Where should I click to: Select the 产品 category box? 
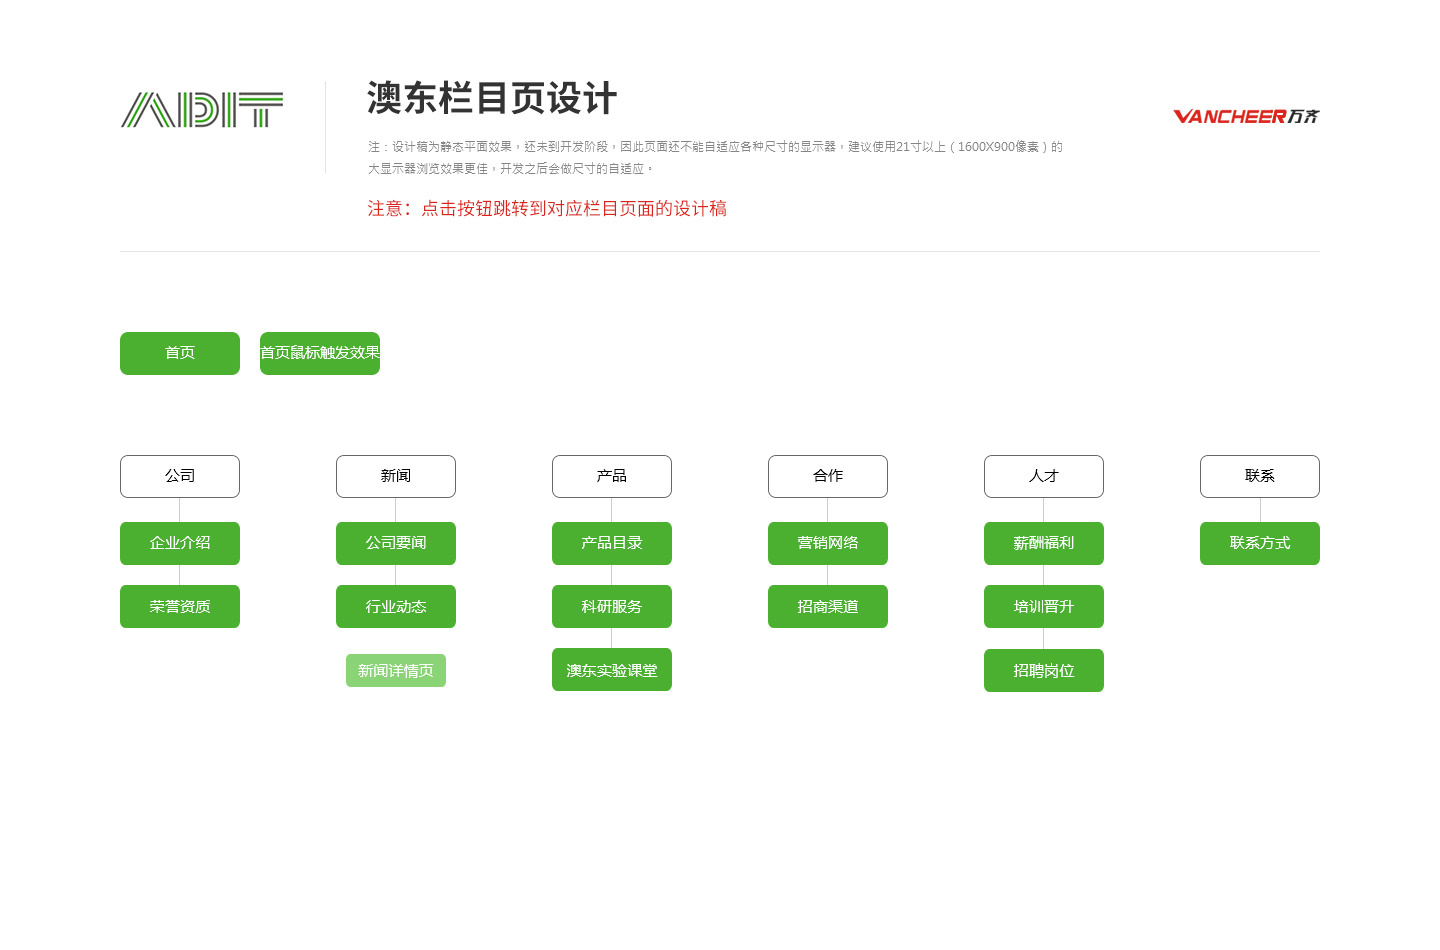tap(612, 476)
